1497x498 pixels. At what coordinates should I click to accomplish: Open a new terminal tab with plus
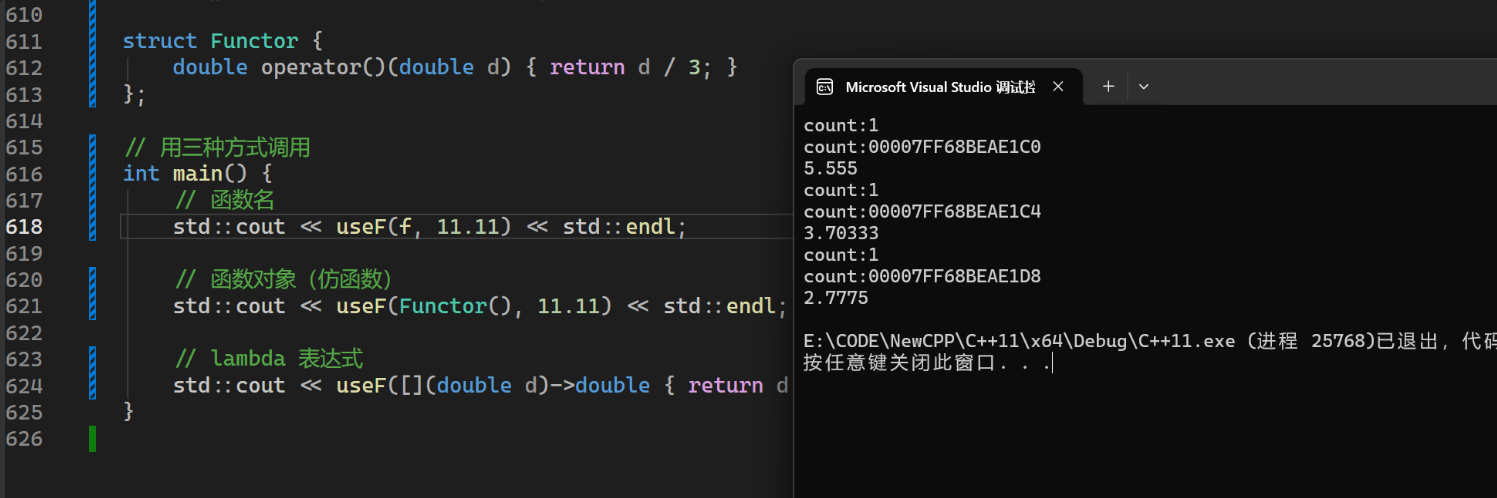1108,87
